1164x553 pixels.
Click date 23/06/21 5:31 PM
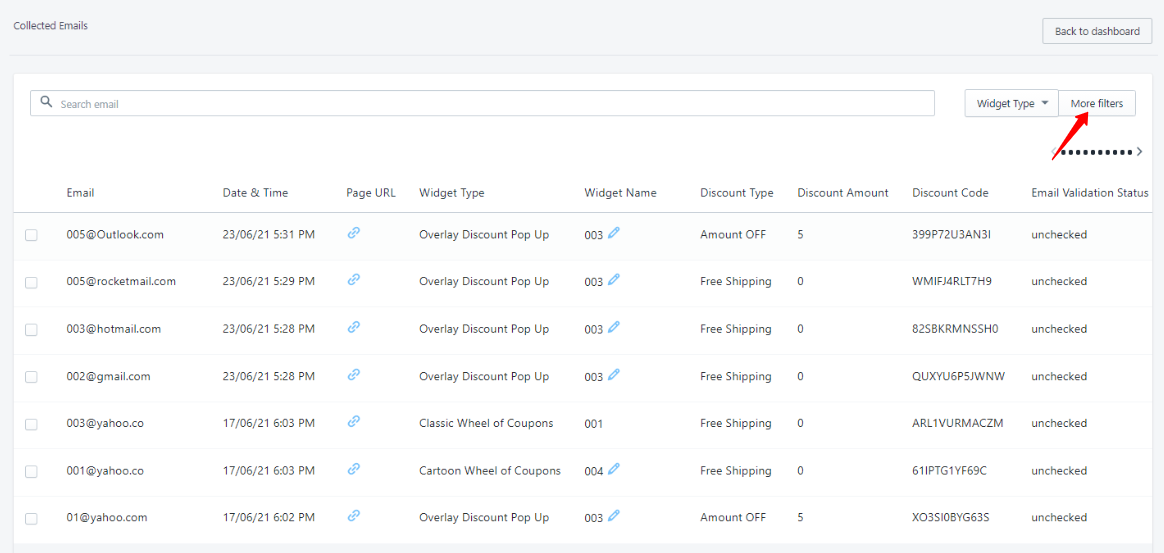click(x=269, y=235)
